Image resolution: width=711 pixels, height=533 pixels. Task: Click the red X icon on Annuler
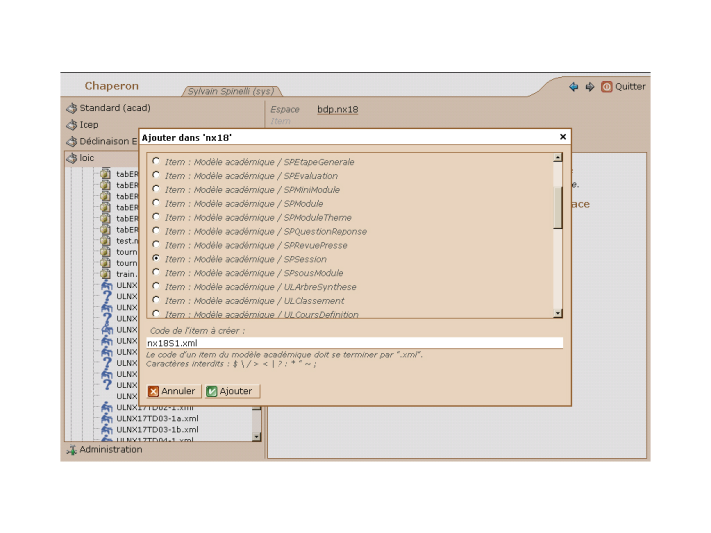[x=154, y=391]
